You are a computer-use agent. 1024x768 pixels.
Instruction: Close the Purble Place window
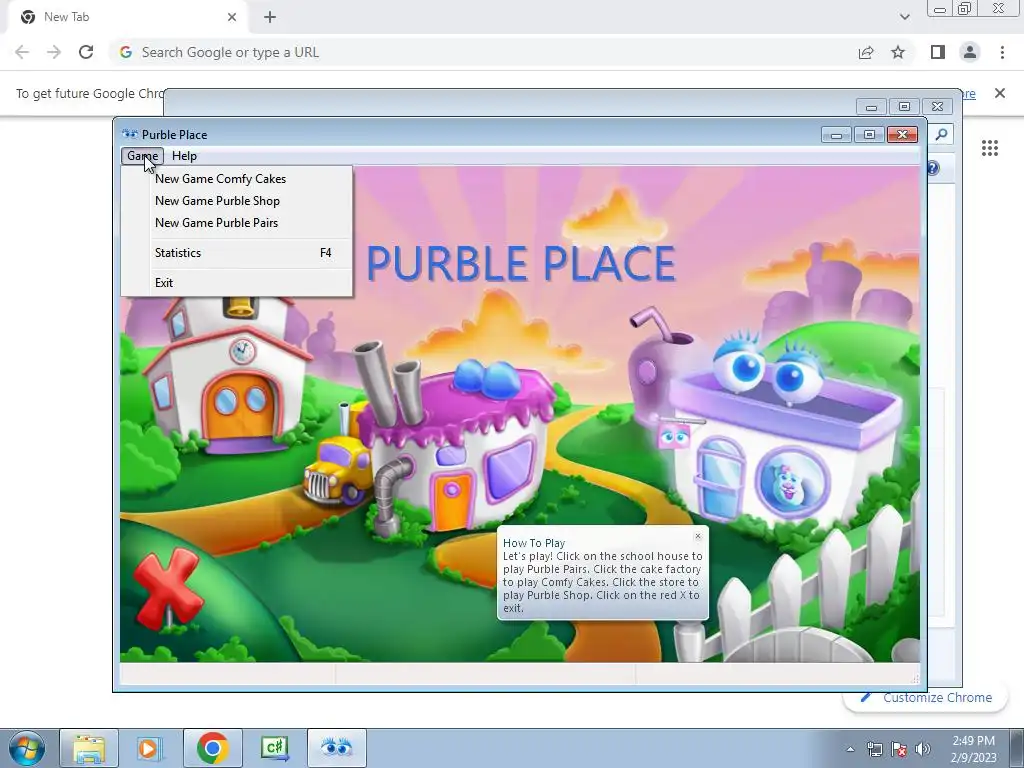click(x=903, y=135)
